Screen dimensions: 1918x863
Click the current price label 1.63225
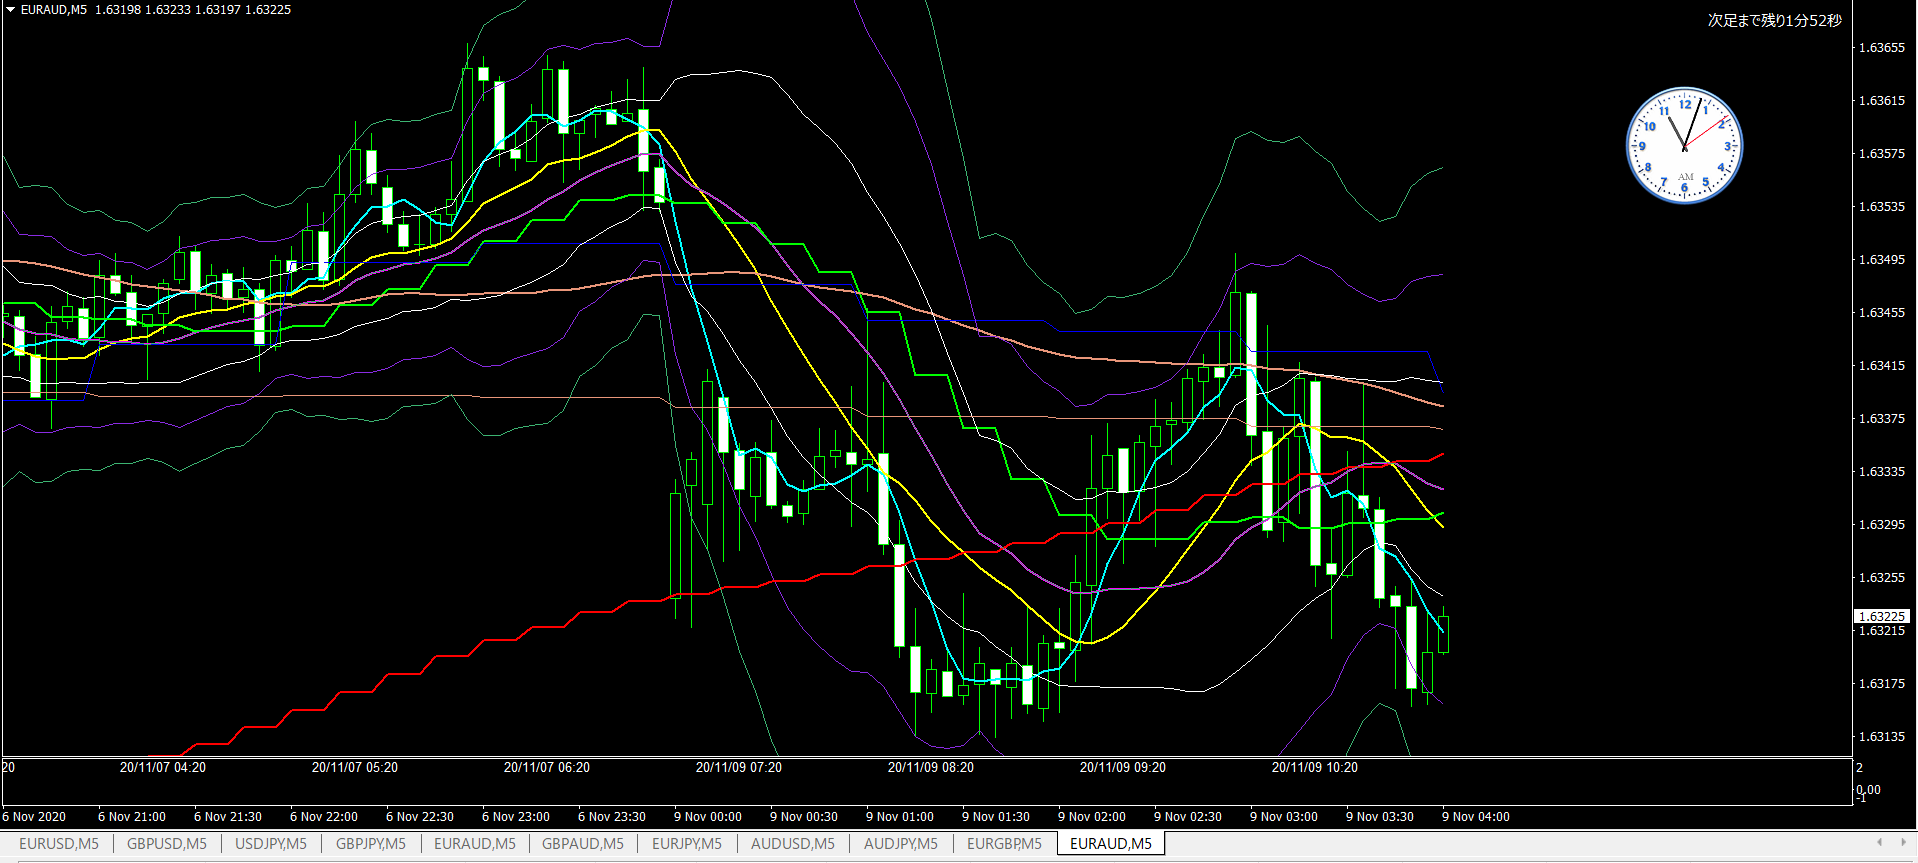(x=1881, y=617)
